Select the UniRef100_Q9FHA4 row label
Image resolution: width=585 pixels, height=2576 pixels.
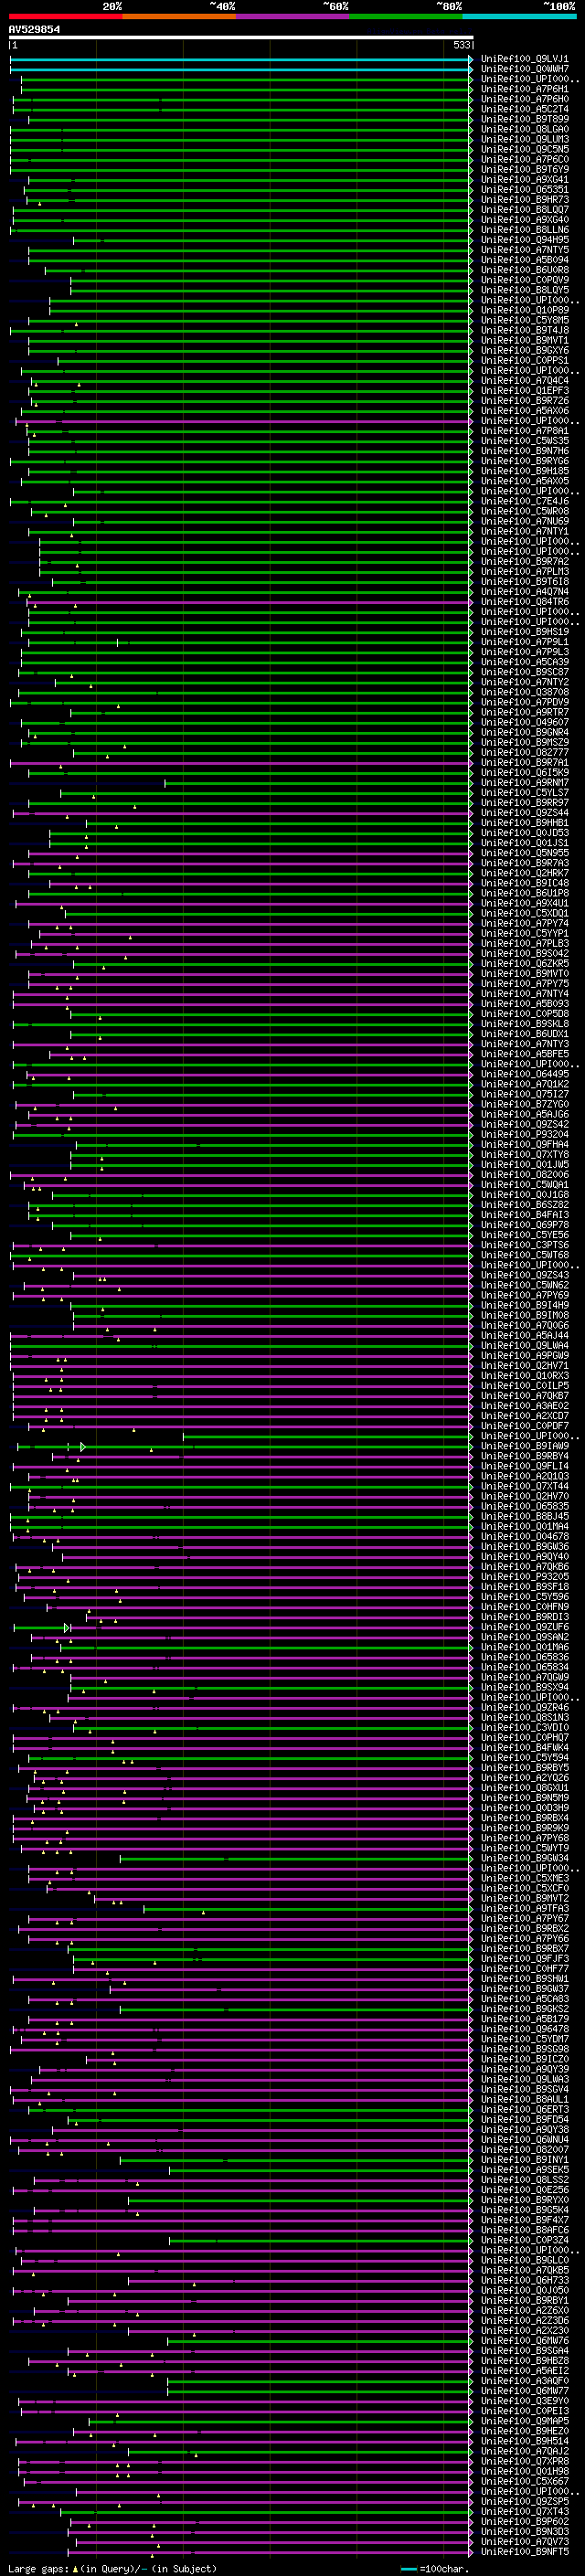(x=525, y=1144)
